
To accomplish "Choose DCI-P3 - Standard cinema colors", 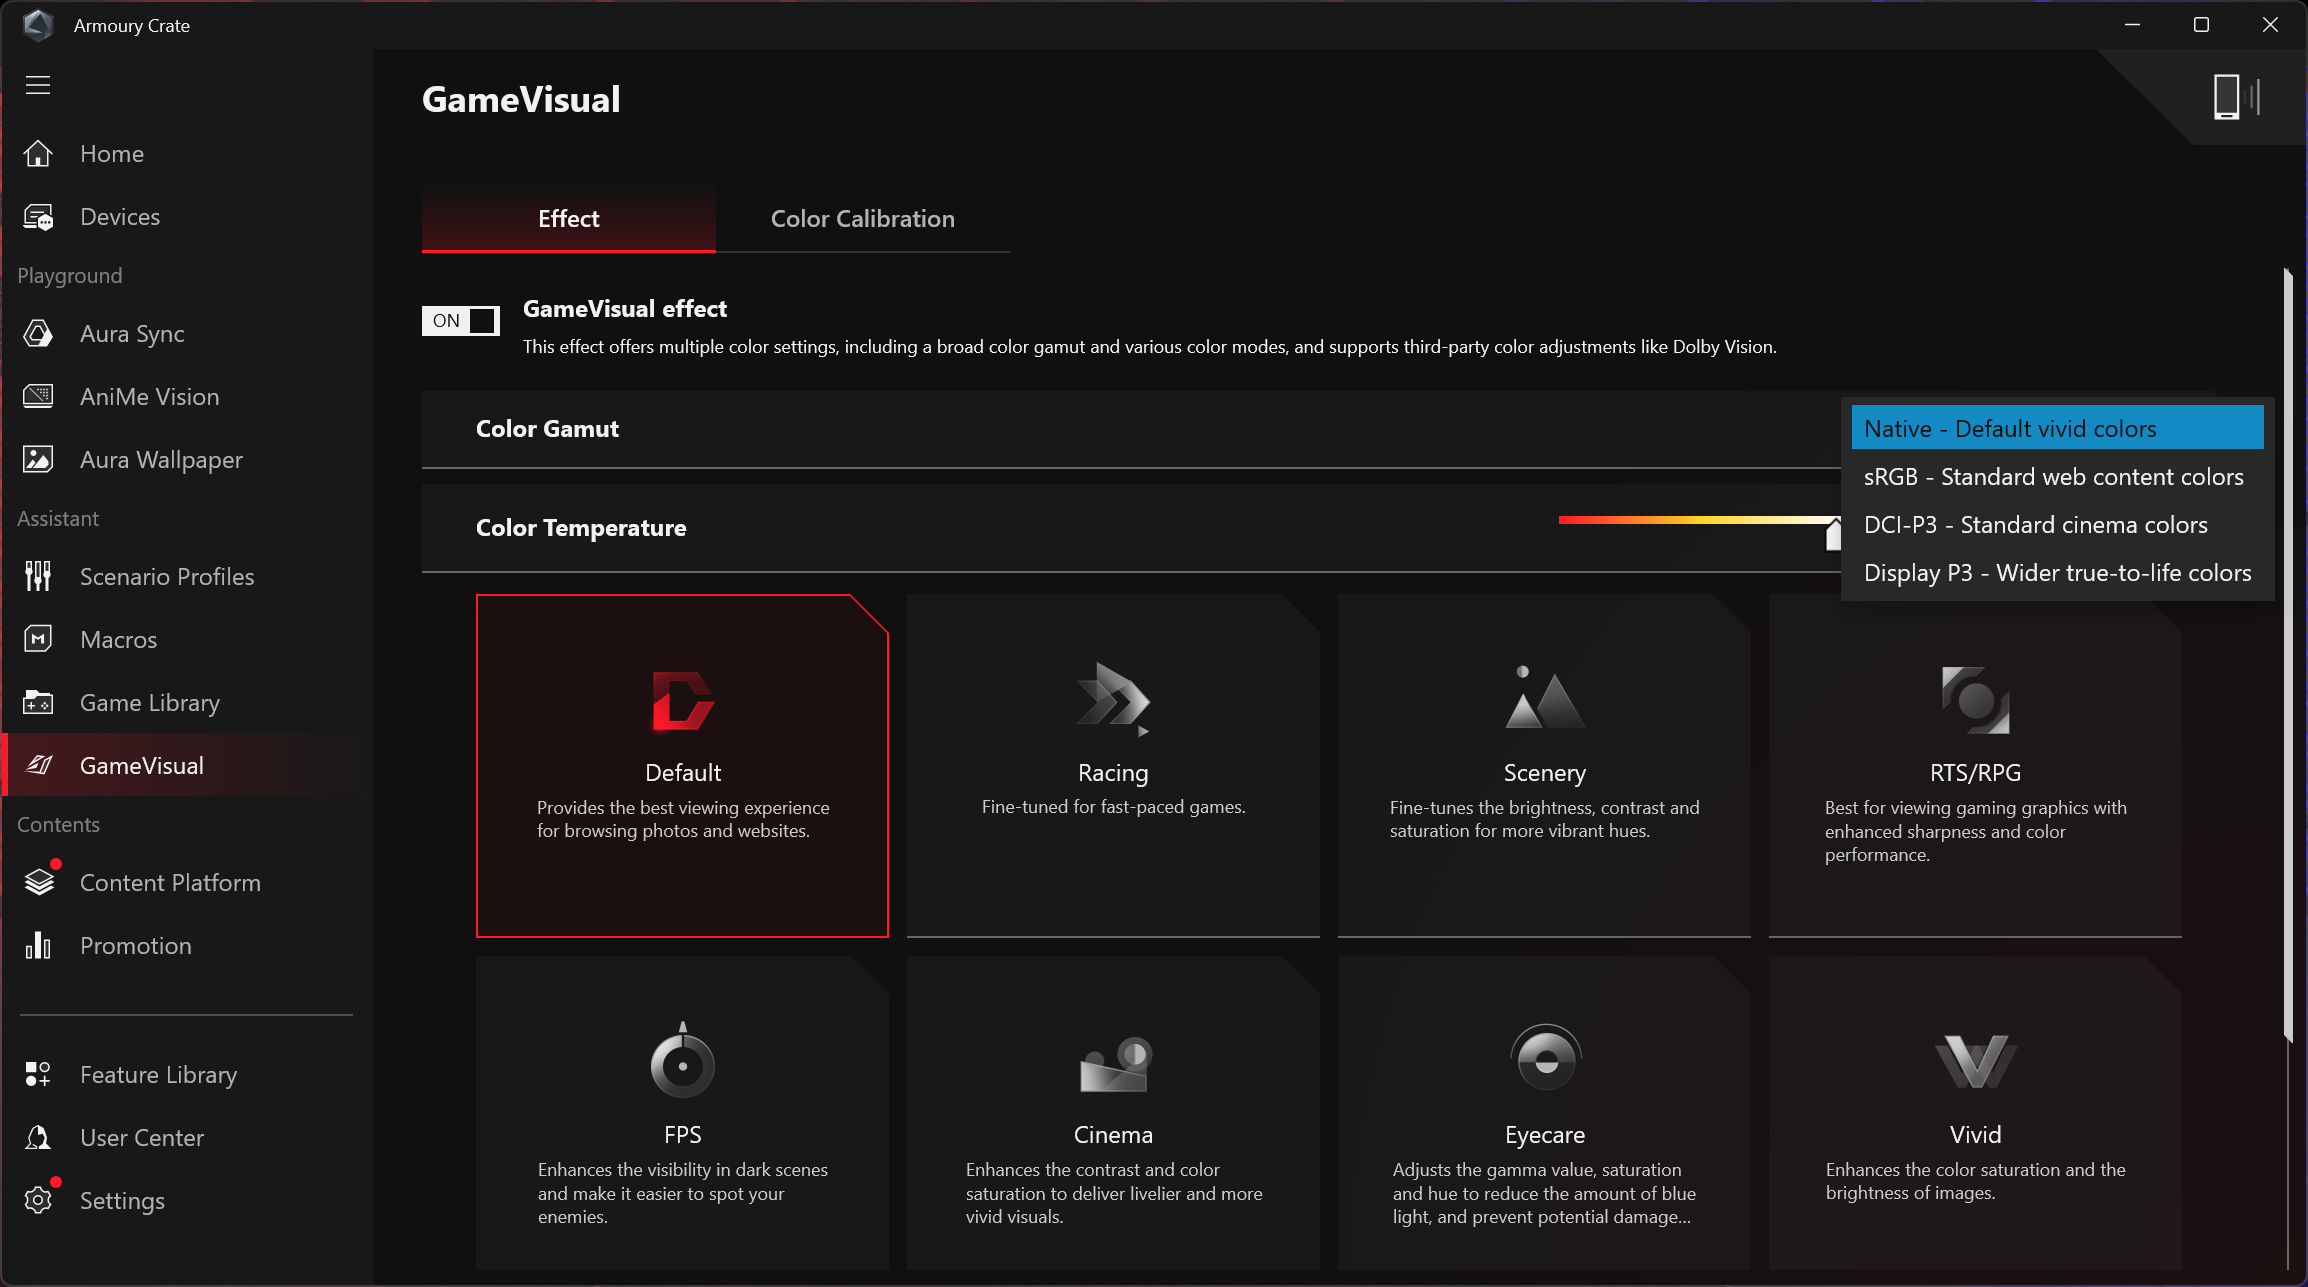I will [x=2057, y=525].
